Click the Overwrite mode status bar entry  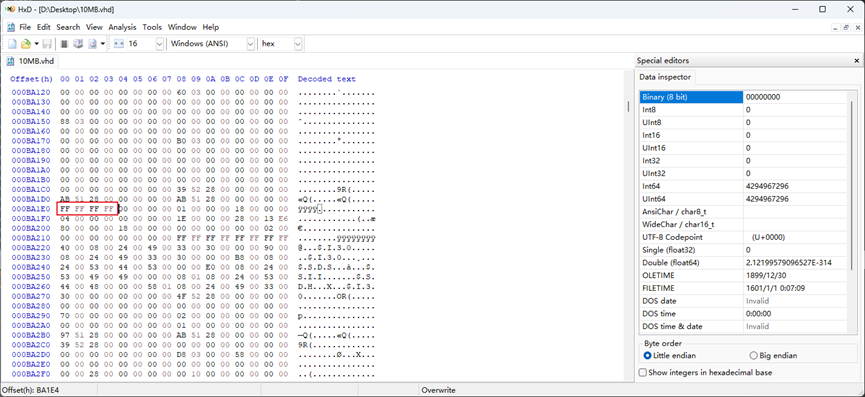(x=439, y=390)
